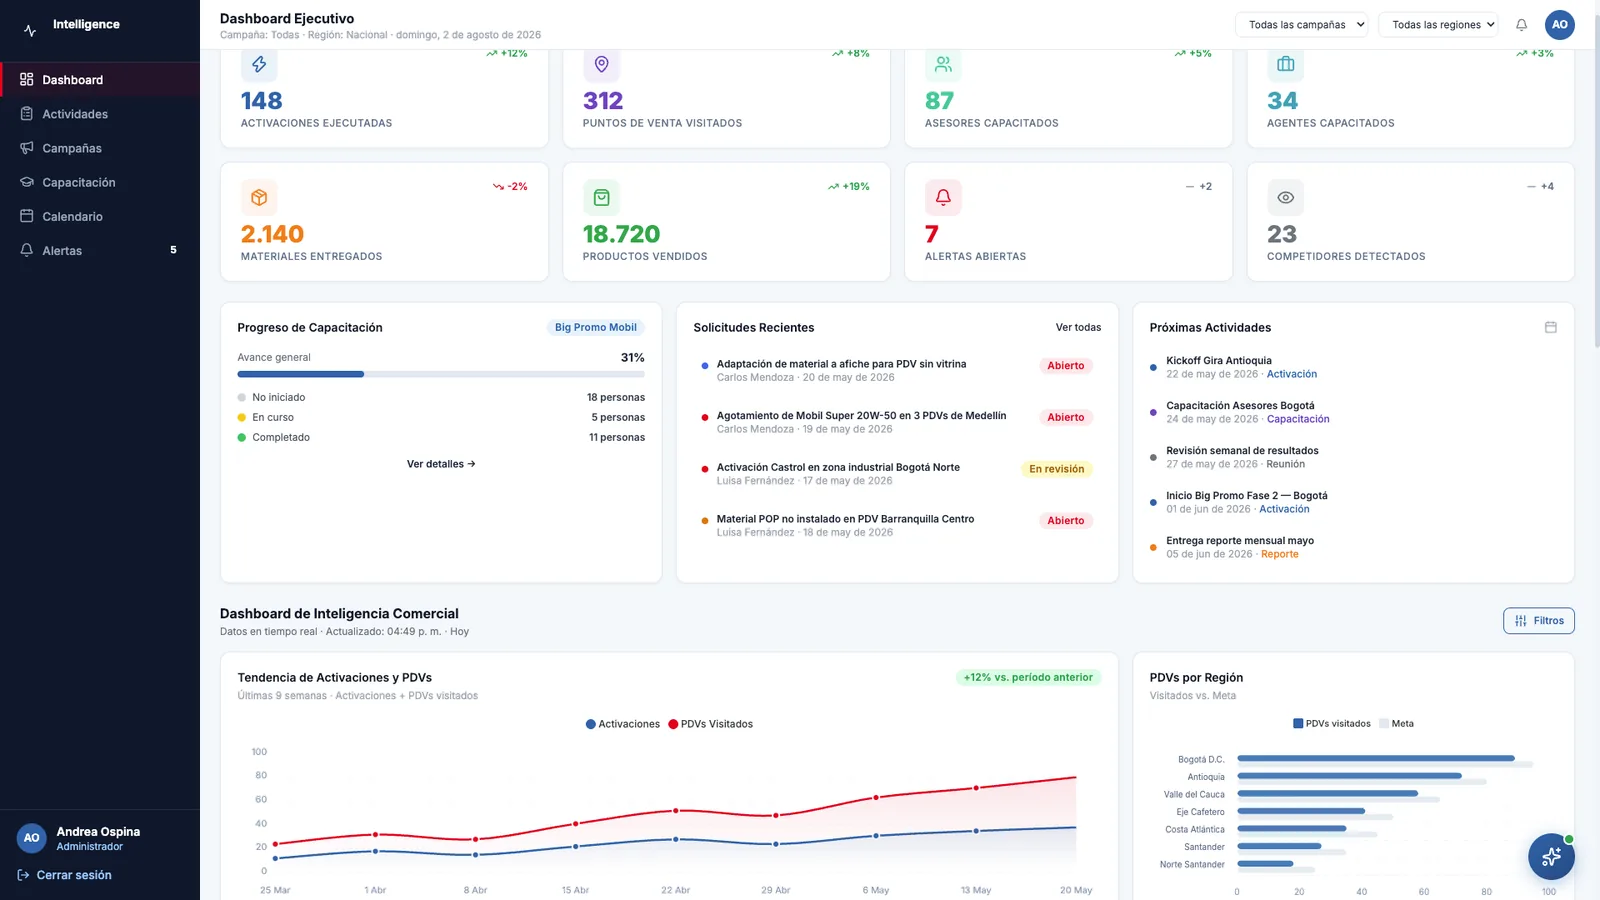1600x900 pixels.
Task: Click the lightning icon on Activaciones Ejecutadas card
Action: [259, 64]
